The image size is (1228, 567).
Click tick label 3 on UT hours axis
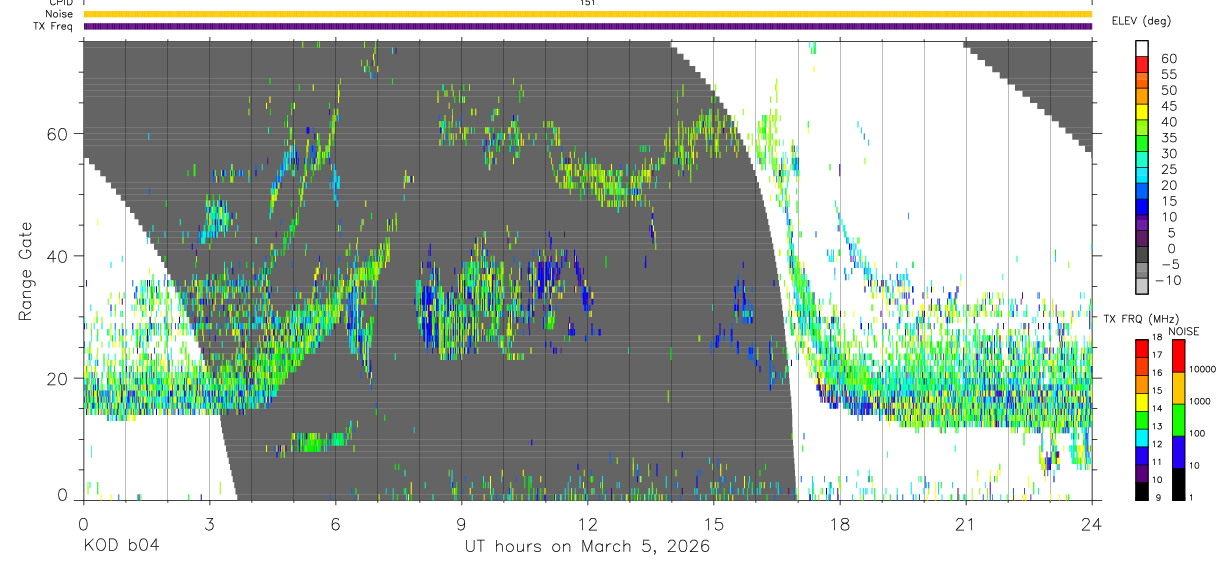pos(209,523)
